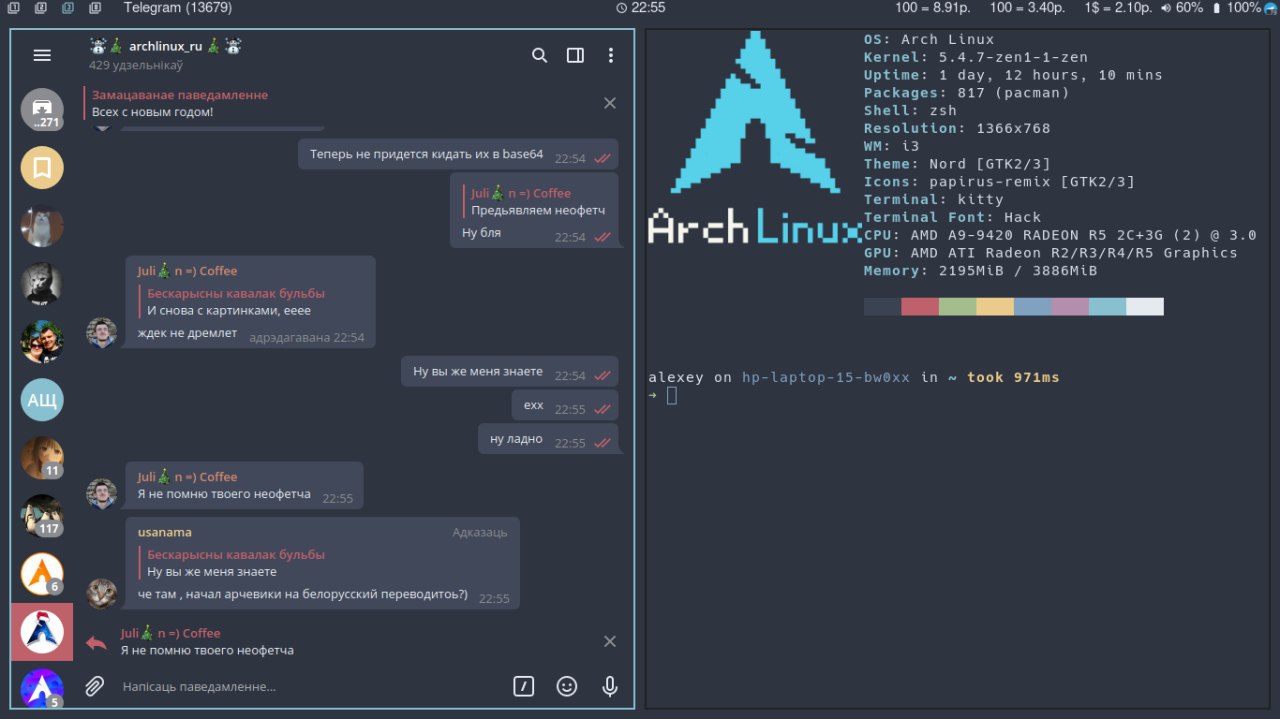Open the chat with the 'АЩ' avatar
Viewport: 1280px width, 719px height.
[42, 400]
